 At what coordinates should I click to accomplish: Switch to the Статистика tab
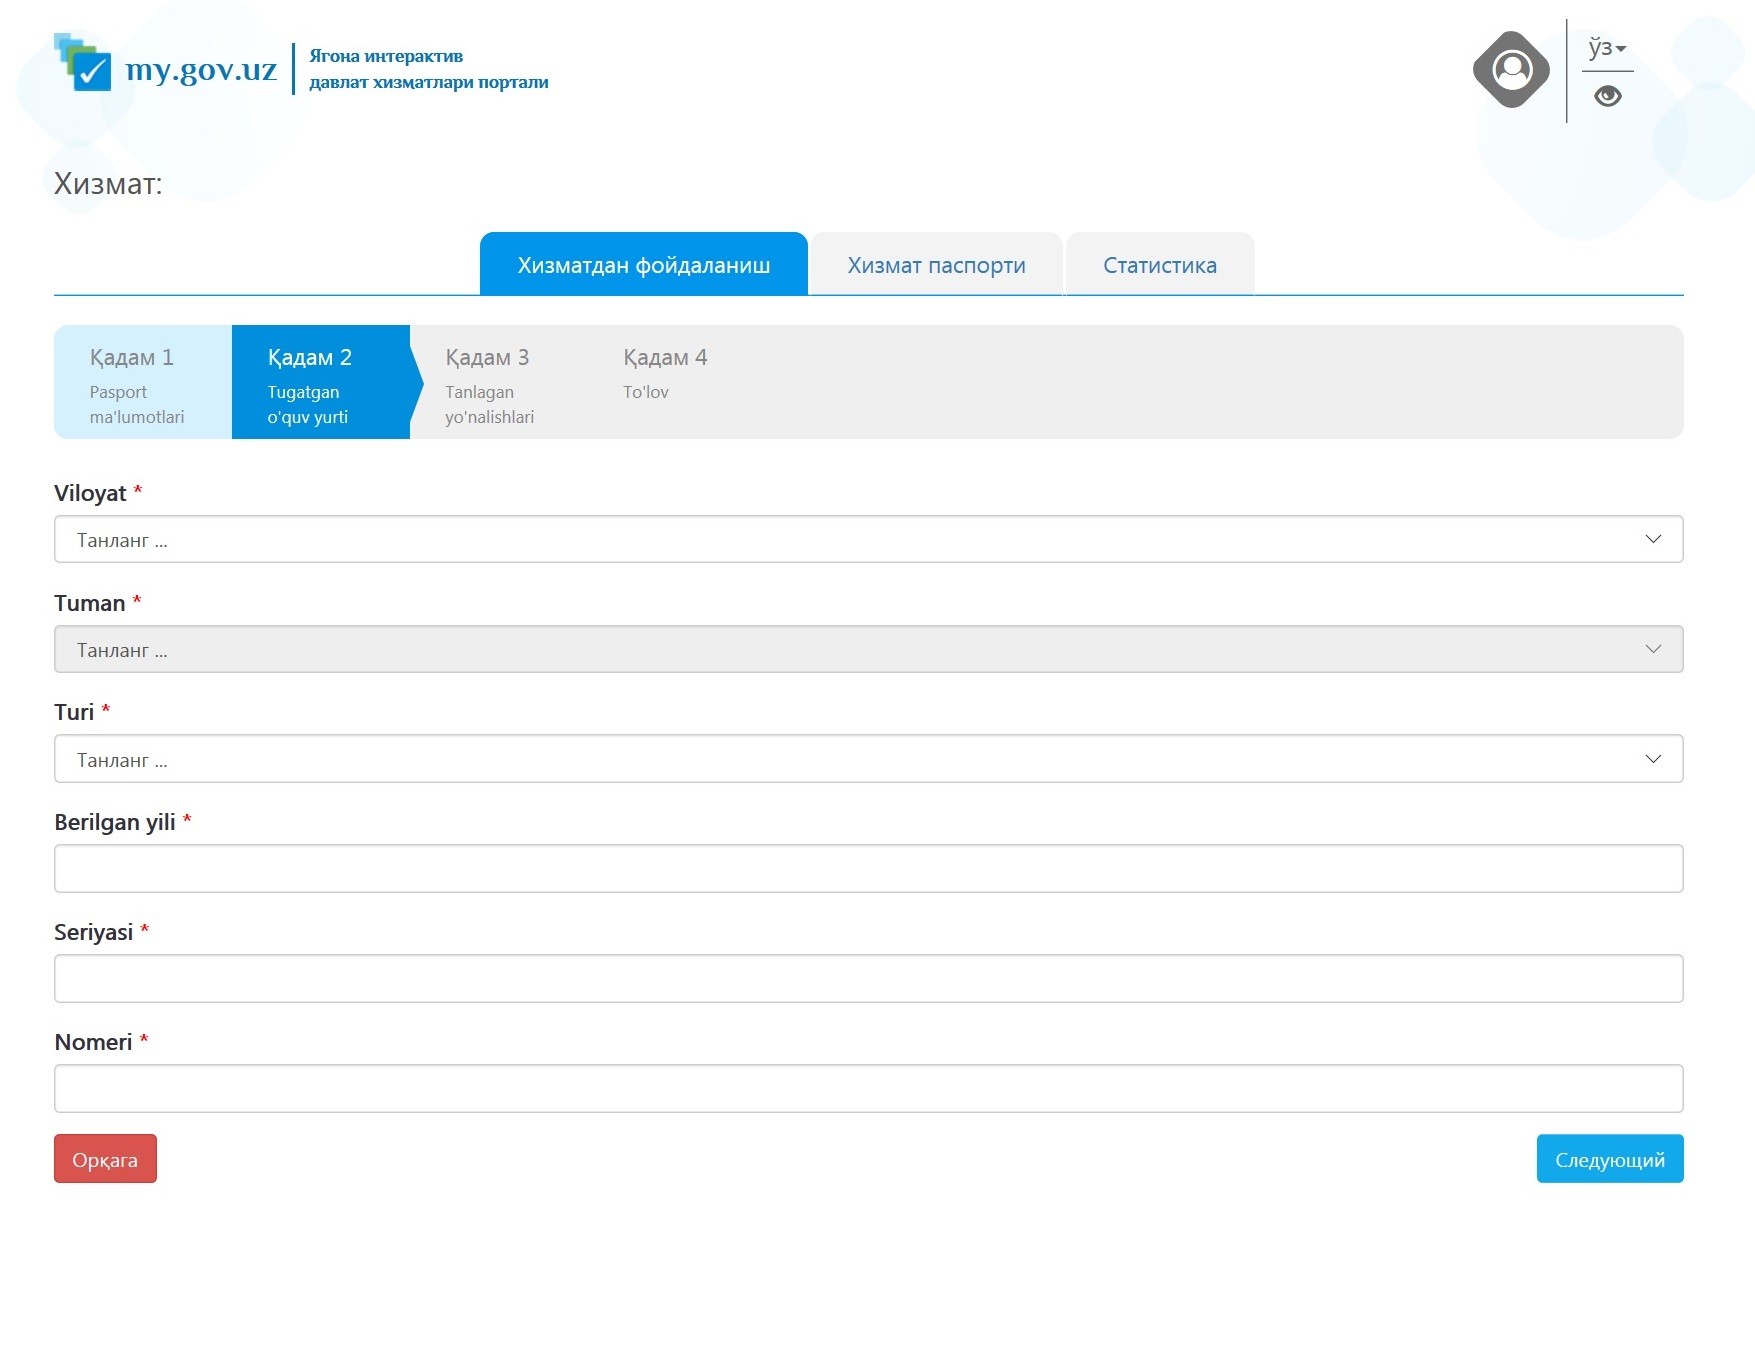click(1159, 265)
